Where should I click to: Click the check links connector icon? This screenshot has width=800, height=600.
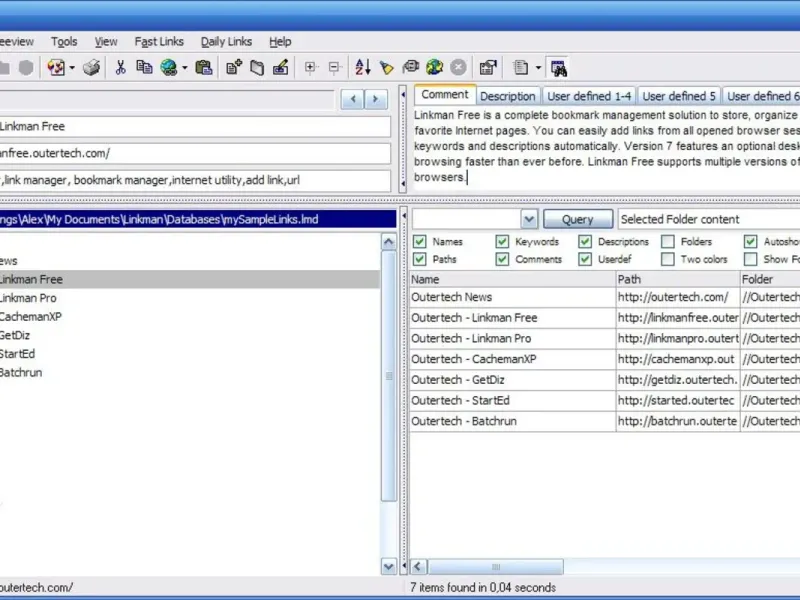coord(410,67)
